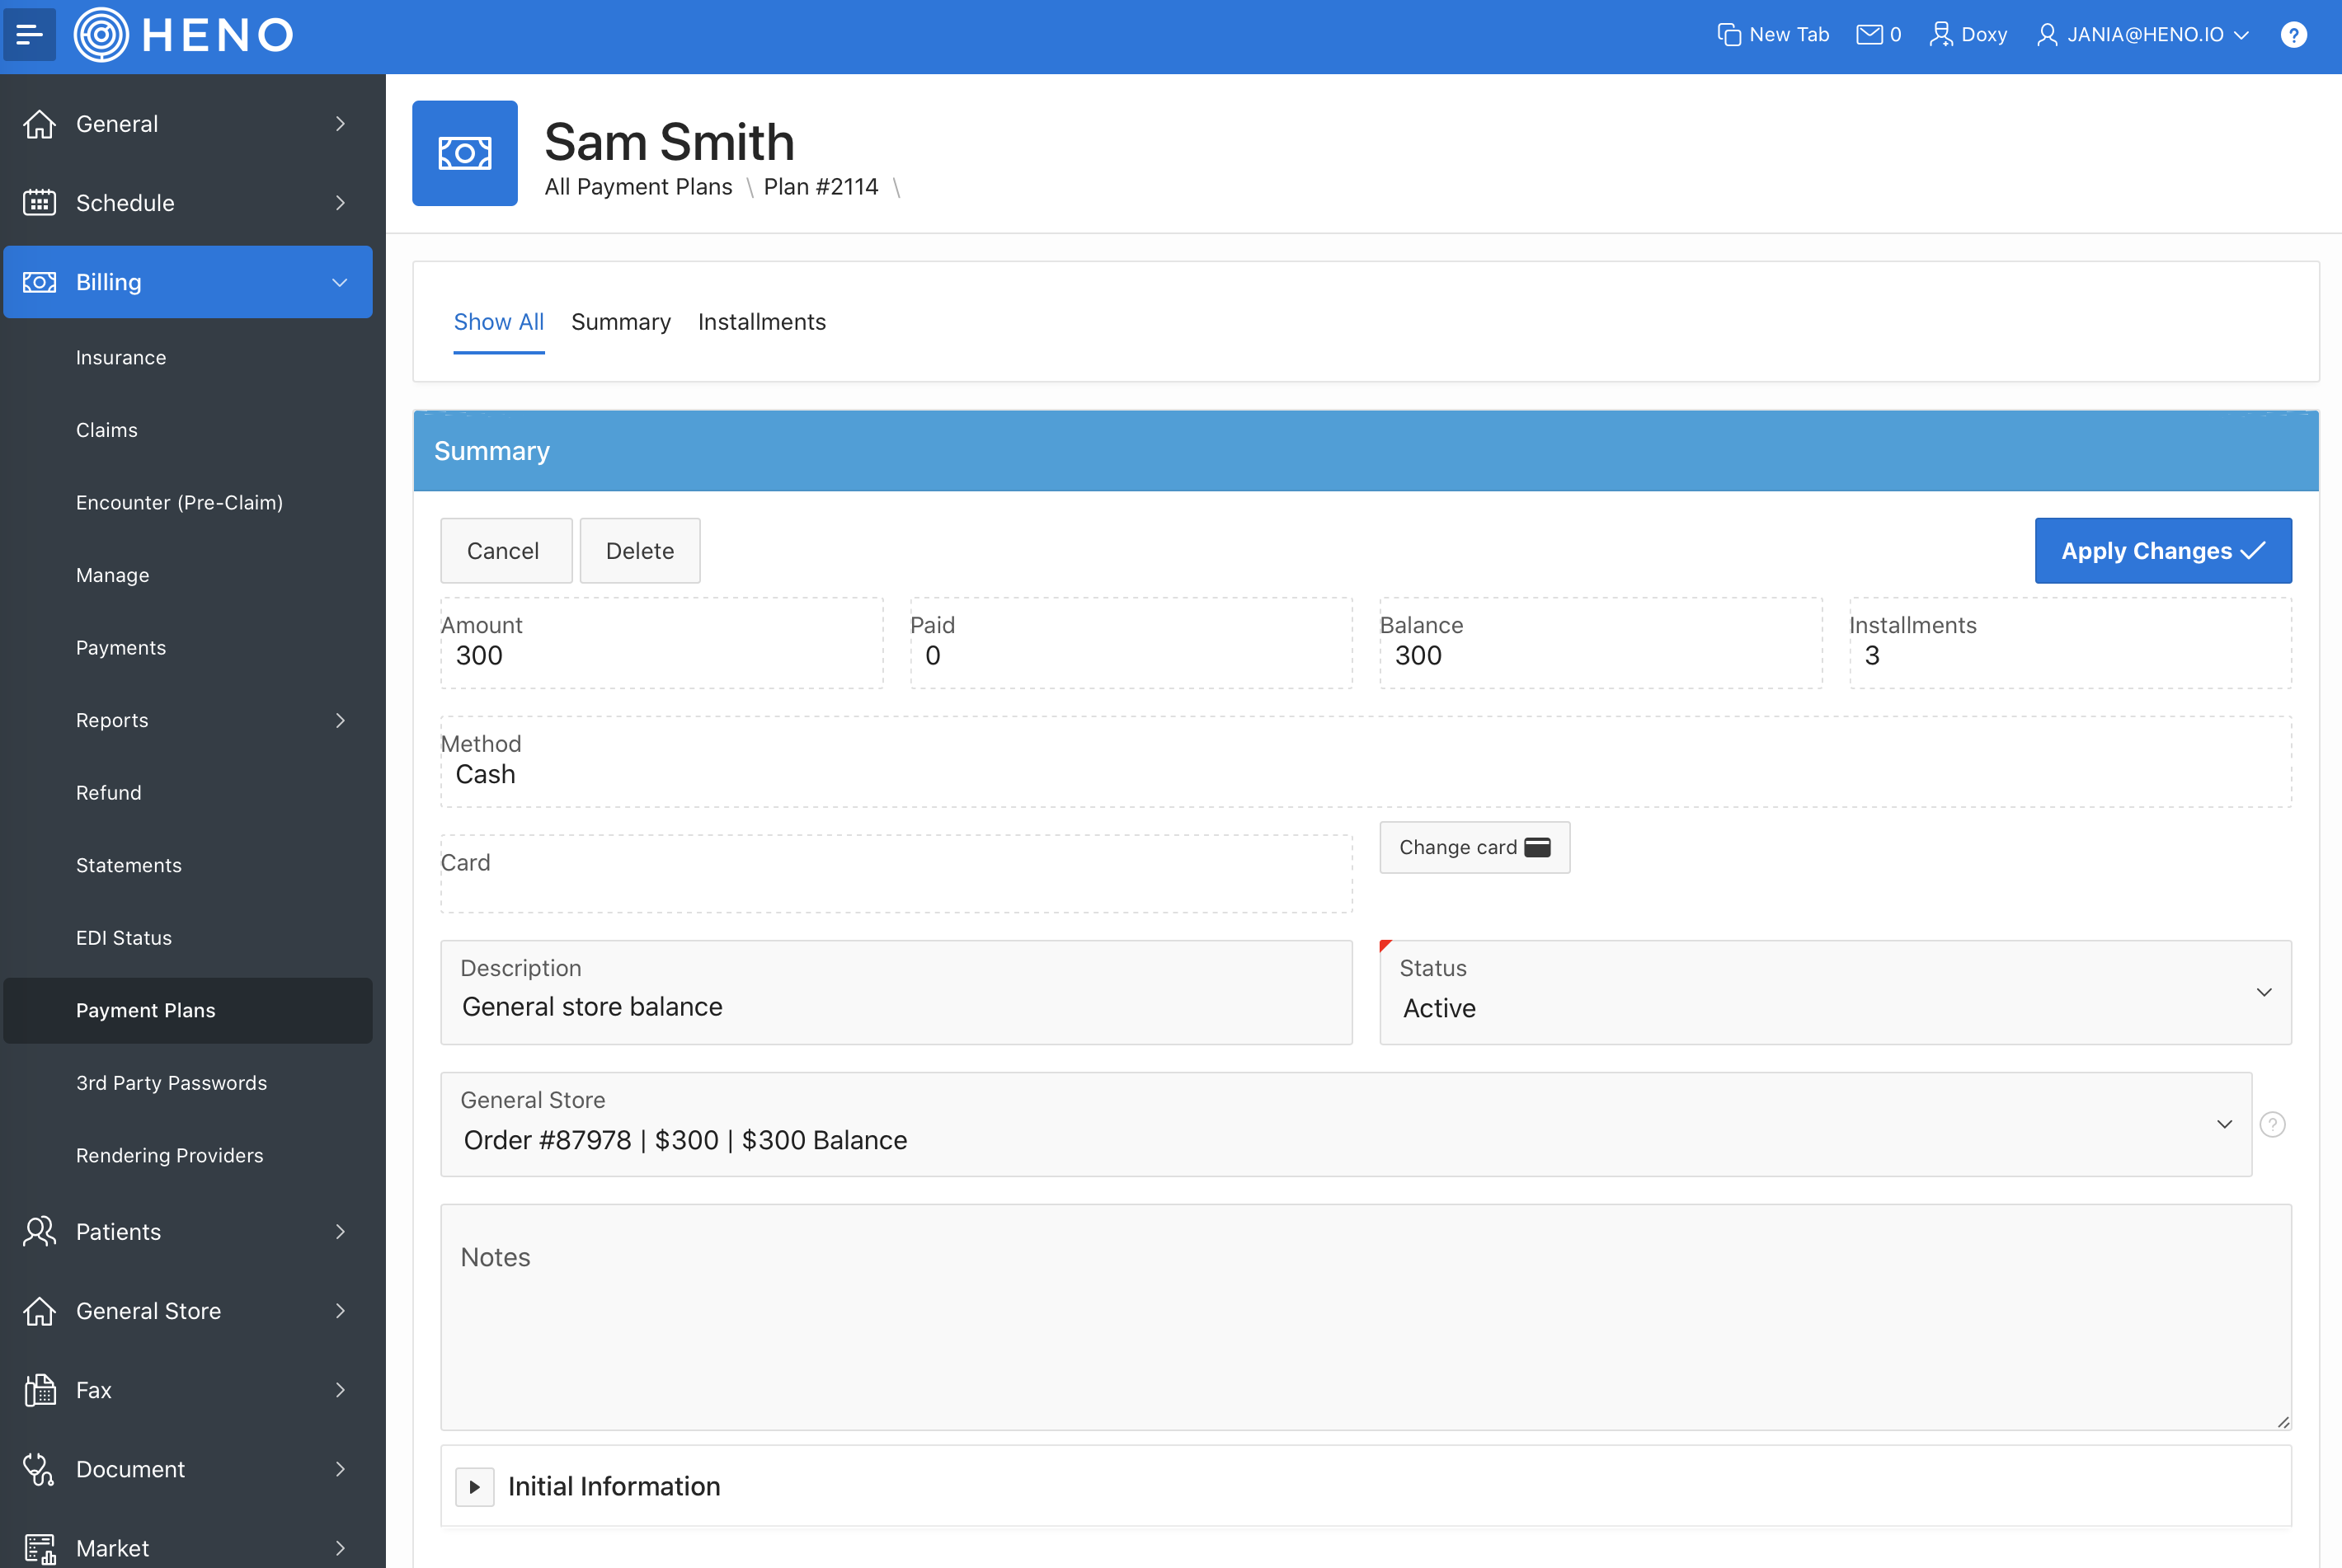Open the All Payment Plans breadcrumb link
The width and height of the screenshot is (2342, 1568).
pos(638,187)
